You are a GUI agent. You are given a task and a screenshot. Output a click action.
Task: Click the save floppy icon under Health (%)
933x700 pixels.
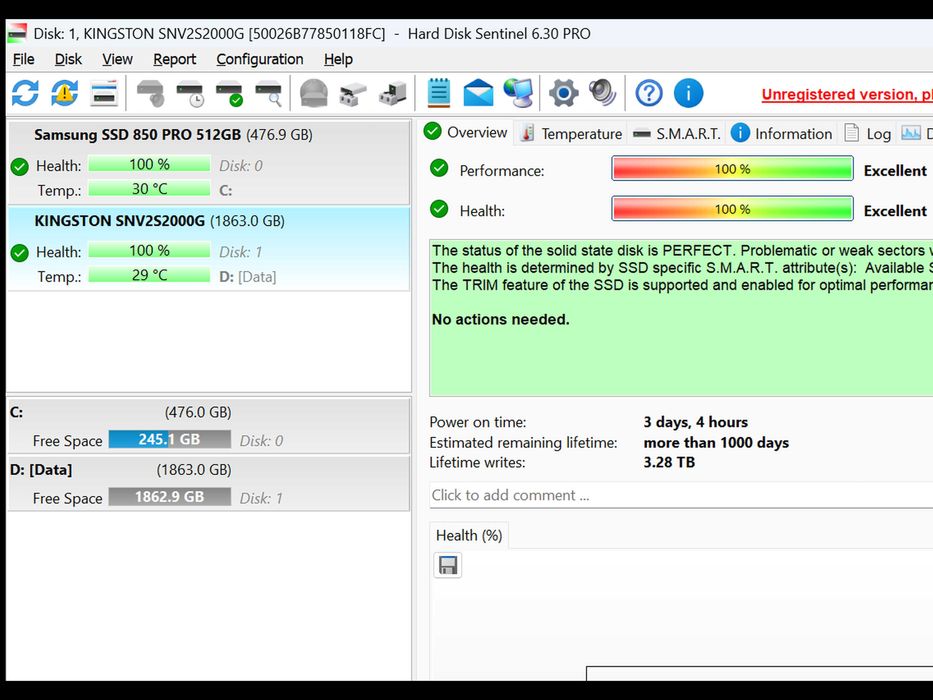pos(447,565)
